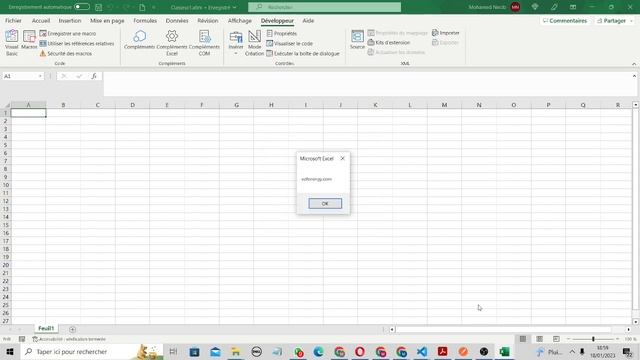
Task: Open Propriétés in Contrôles group
Action: [282, 33]
